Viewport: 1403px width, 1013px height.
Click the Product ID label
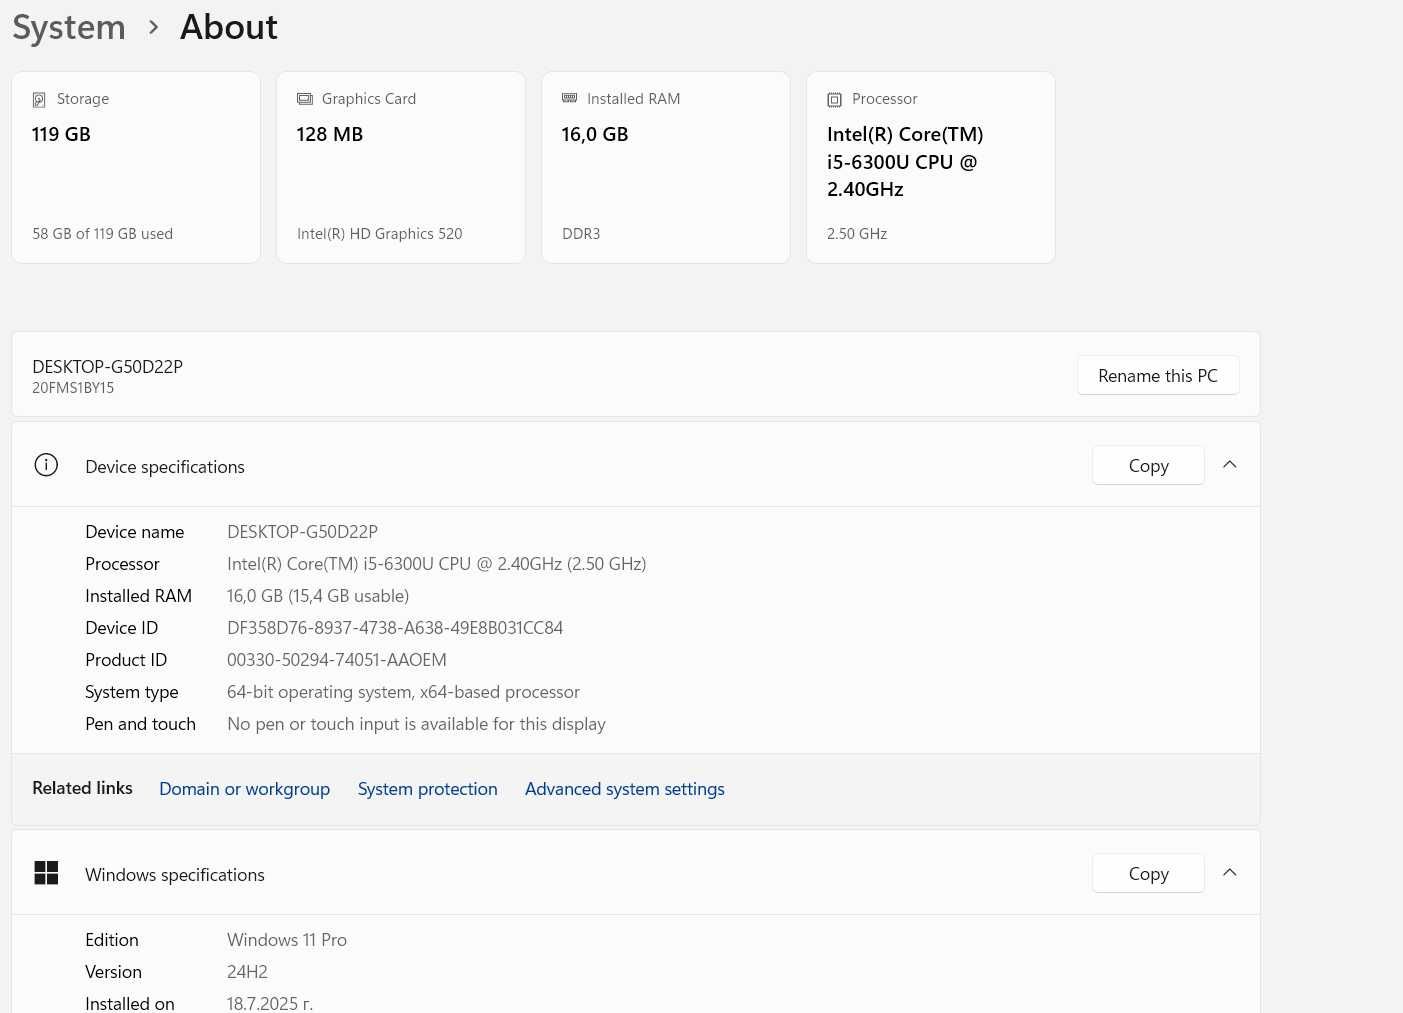click(126, 660)
